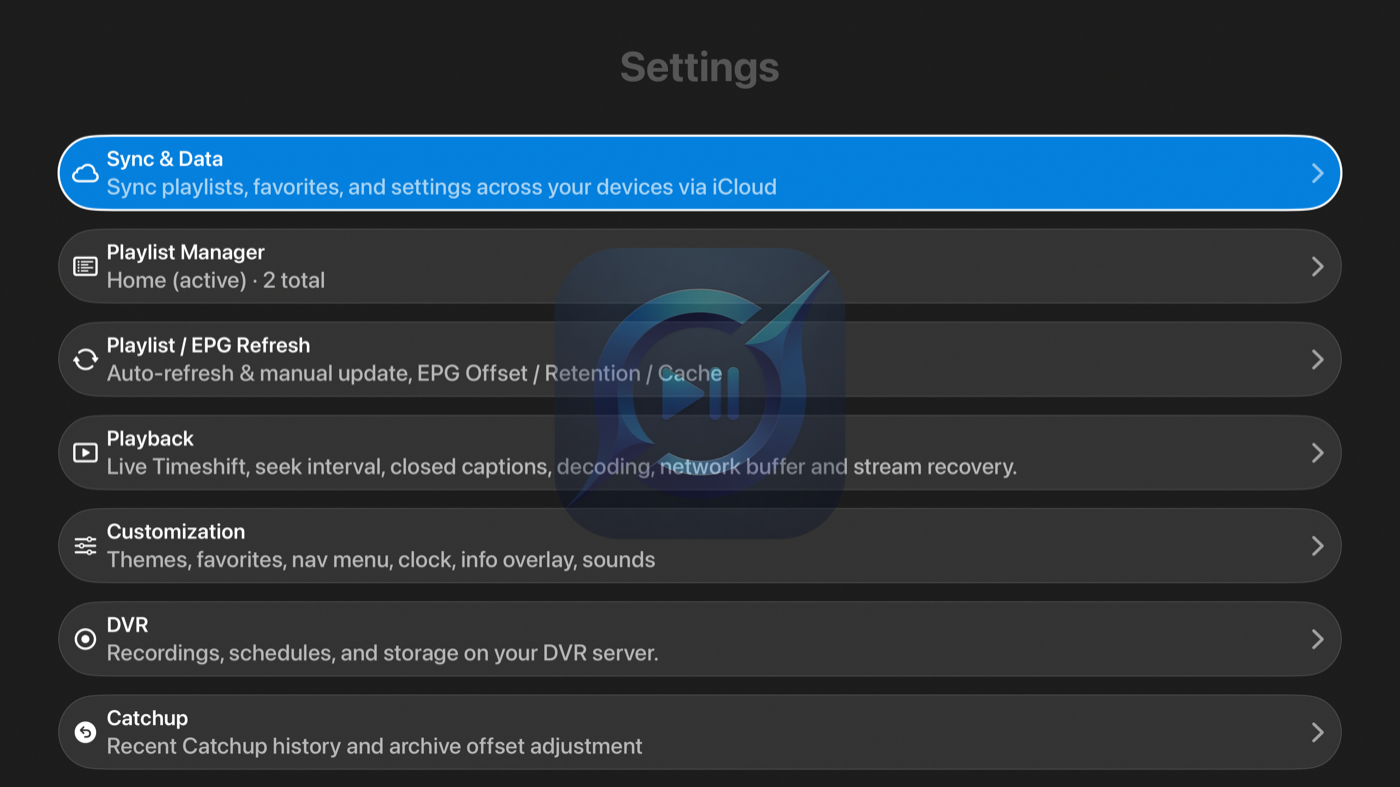This screenshot has height=787, width=1400.
Task: Click 'Recordings, schedules, and storage' description text
Action: tap(382, 653)
